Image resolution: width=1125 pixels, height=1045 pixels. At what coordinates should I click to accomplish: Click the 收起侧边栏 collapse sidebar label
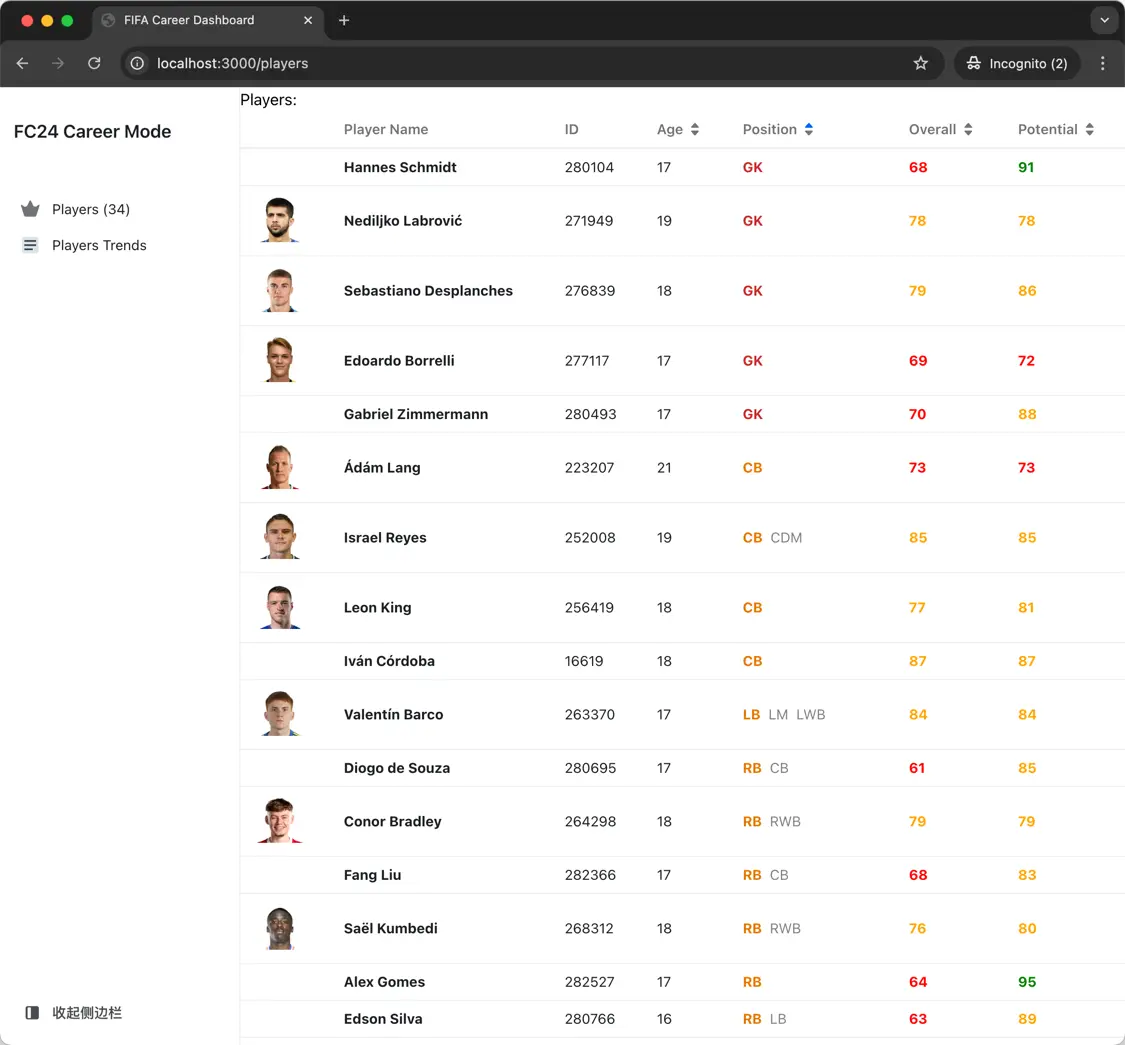tap(87, 1013)
